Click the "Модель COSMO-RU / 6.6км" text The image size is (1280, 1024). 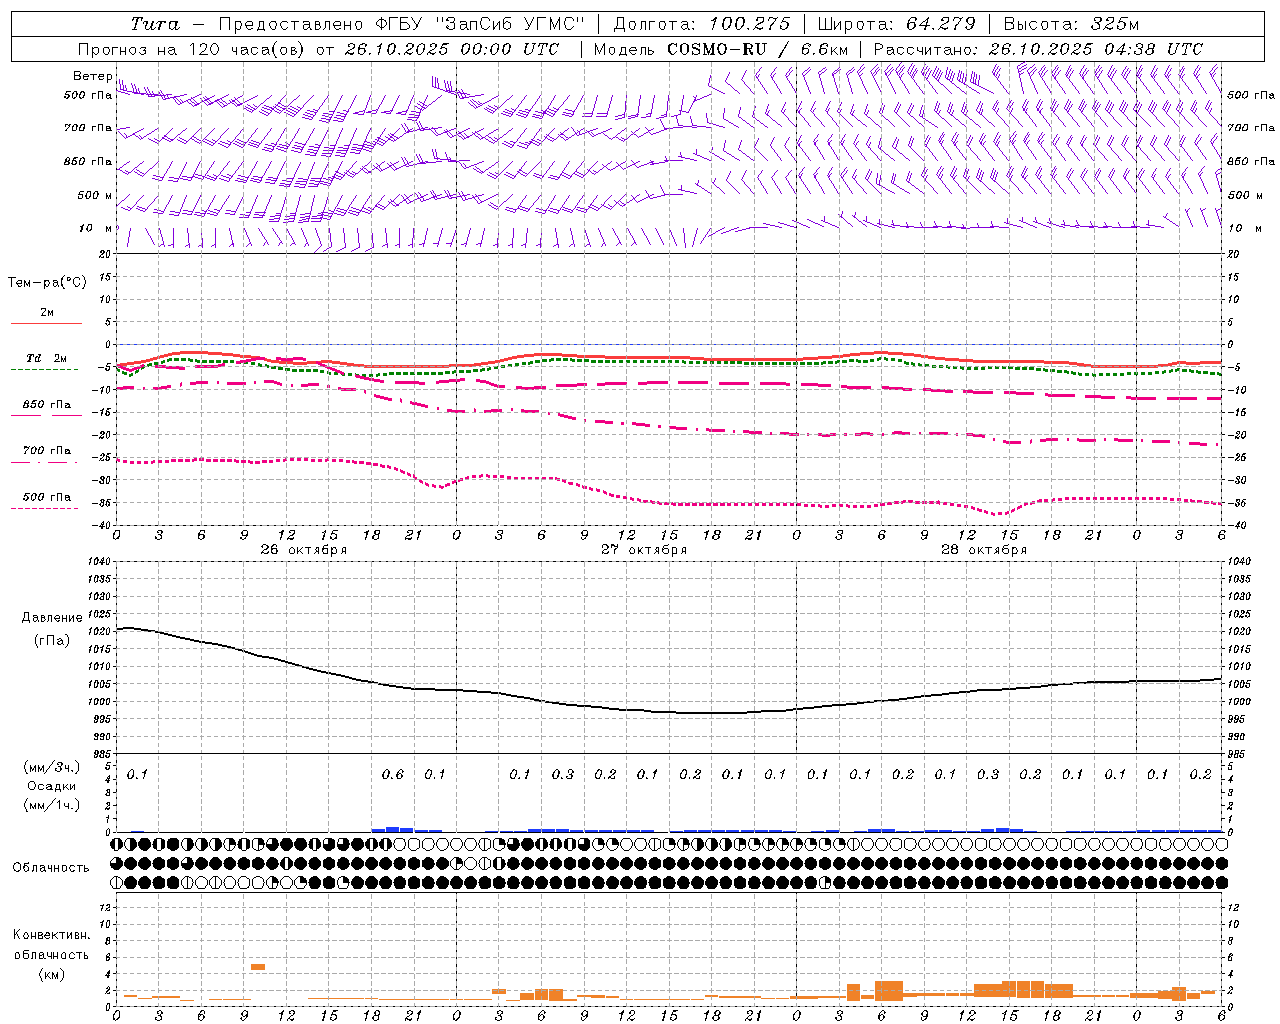pyautogui.click(x=720, y=49)
